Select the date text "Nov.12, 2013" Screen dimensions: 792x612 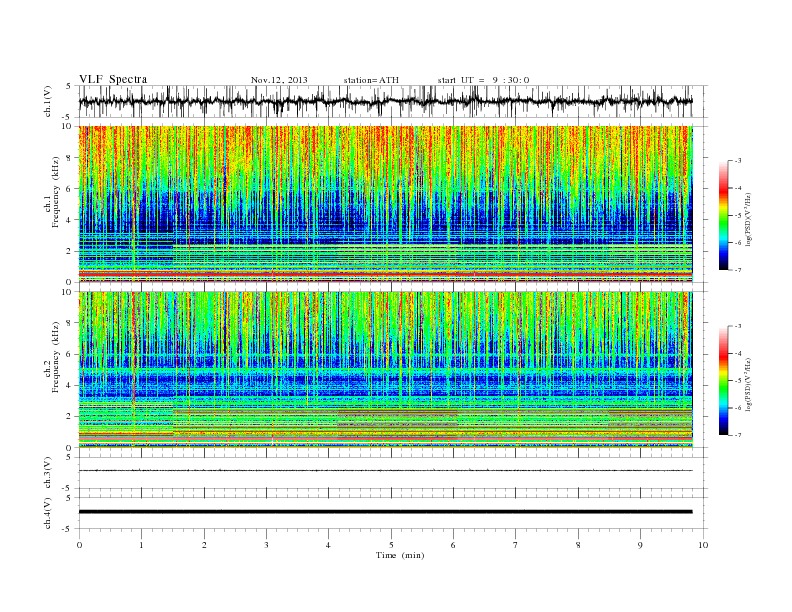coord(279,80)
